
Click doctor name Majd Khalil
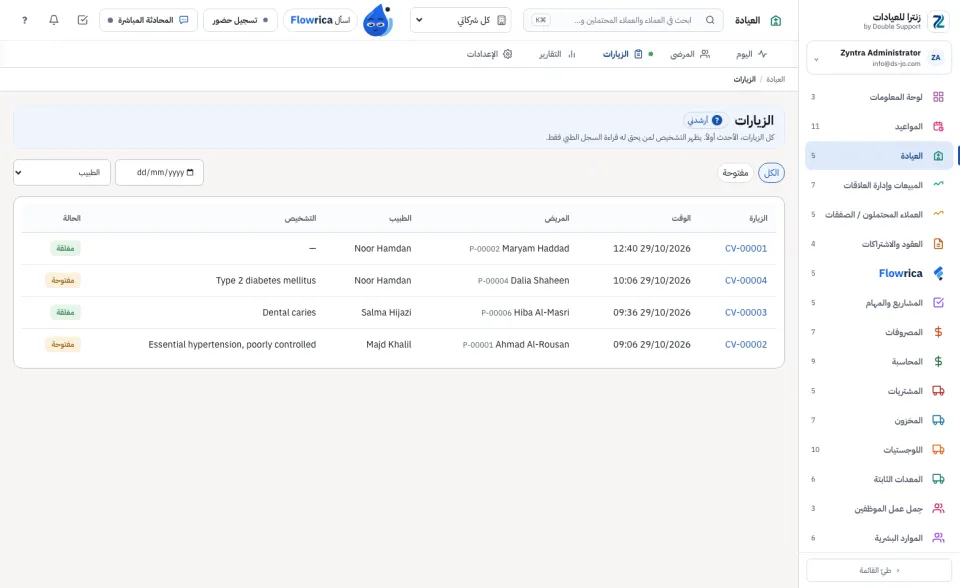point(389,344)
